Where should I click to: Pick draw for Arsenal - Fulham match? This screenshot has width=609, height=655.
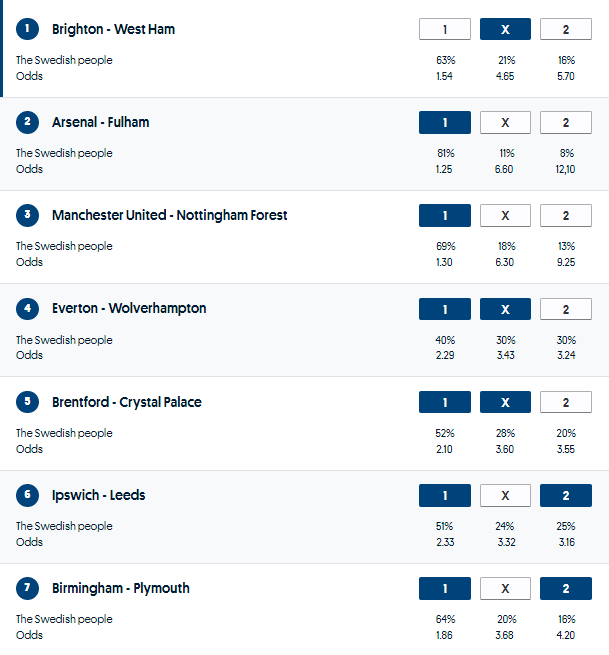505,122
